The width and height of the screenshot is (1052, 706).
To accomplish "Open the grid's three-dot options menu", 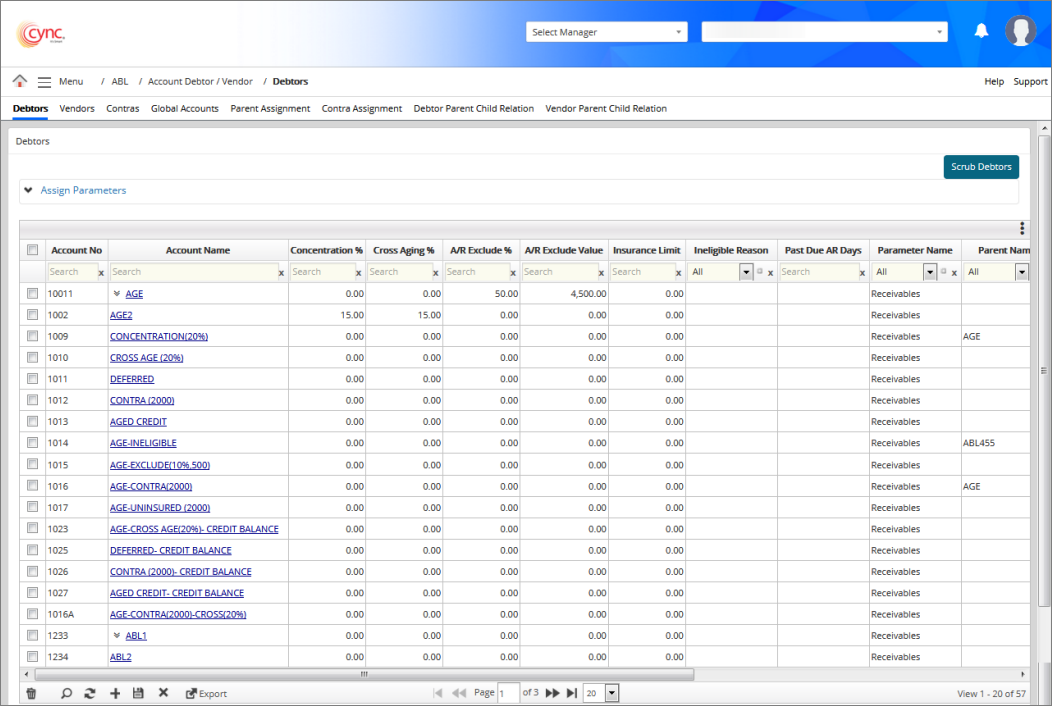I will (x=1021, y=229).
